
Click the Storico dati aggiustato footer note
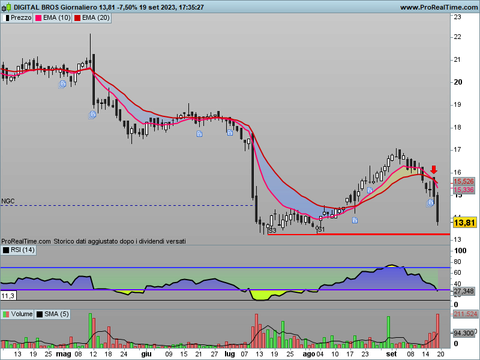(x=120, y=241)
